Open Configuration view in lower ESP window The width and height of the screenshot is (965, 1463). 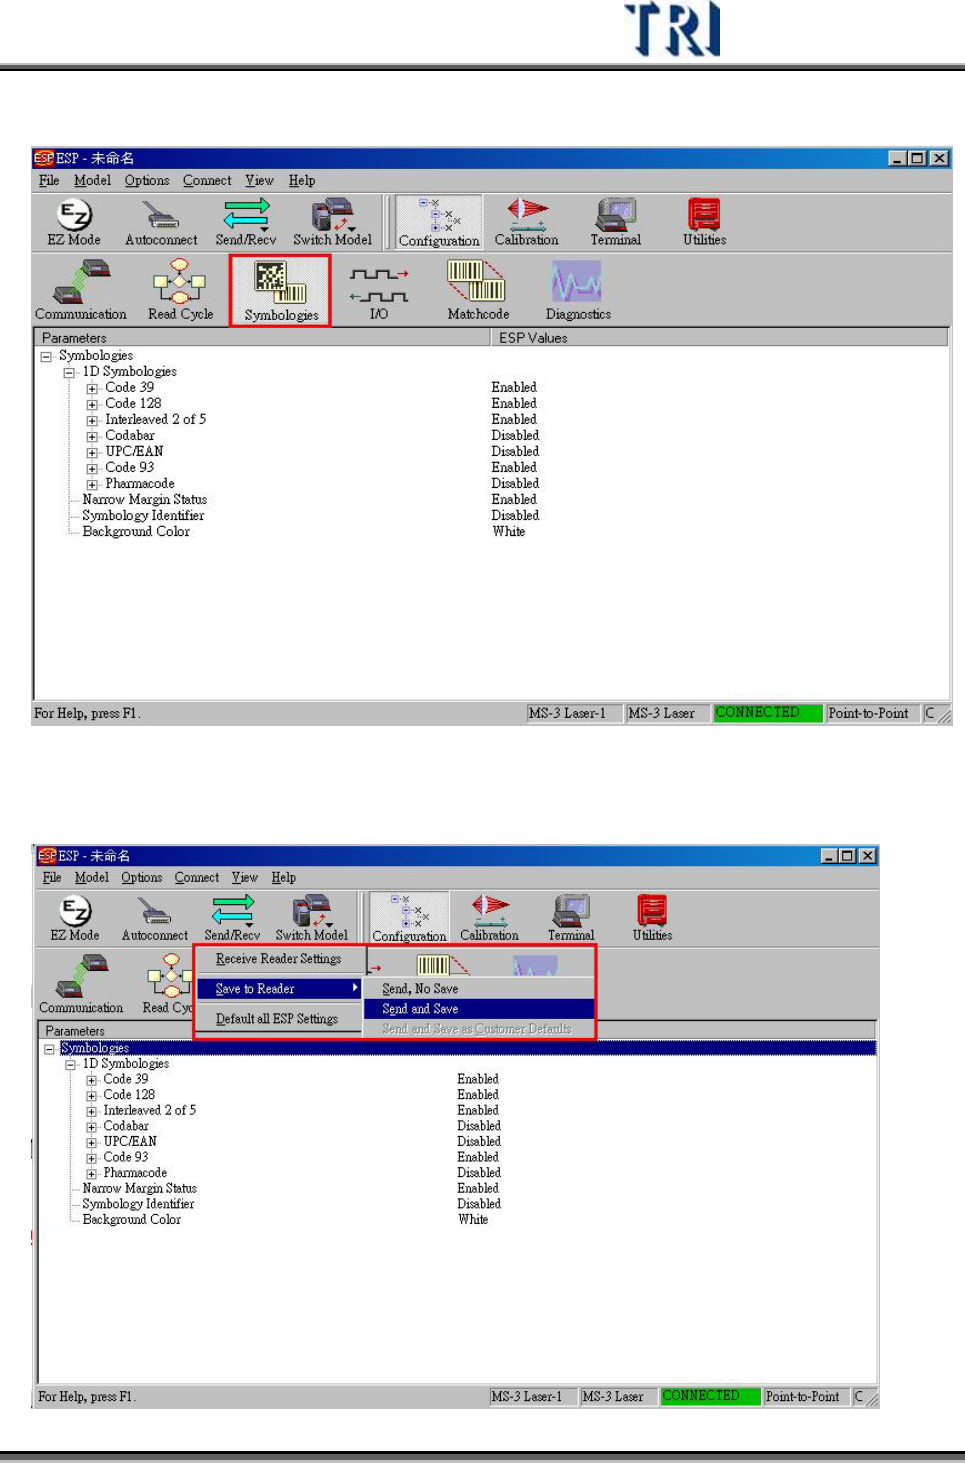[x=409, y=919]
